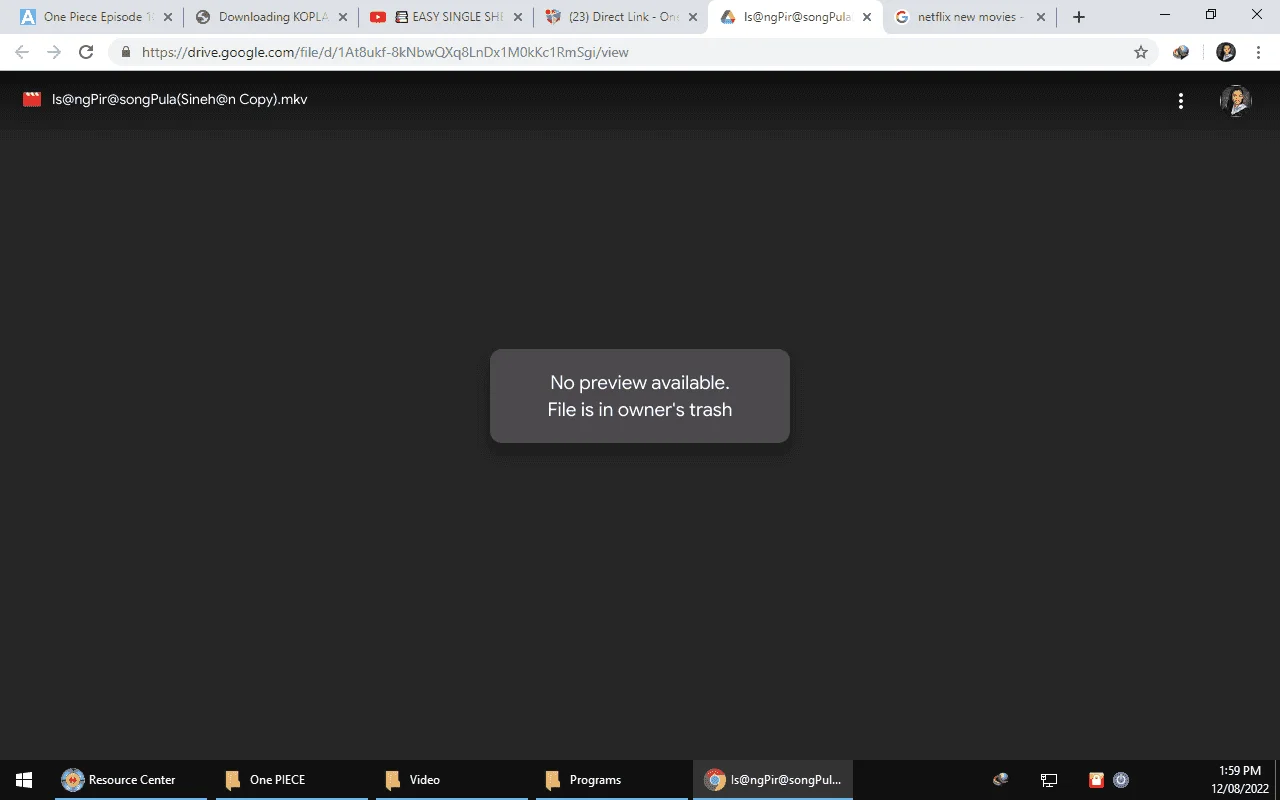
Task: Close the Downloading KOPLA tab
Action: [x=342, y=17]
